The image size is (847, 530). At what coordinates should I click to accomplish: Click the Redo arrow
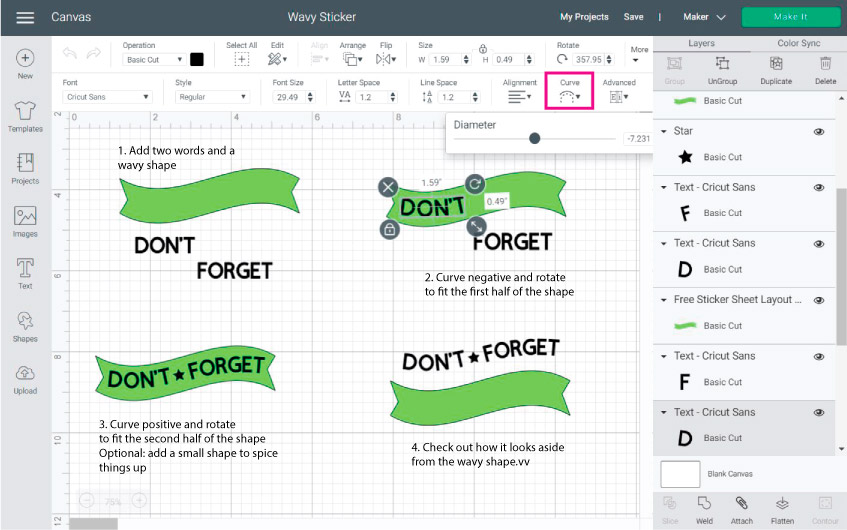click(93, 53)
